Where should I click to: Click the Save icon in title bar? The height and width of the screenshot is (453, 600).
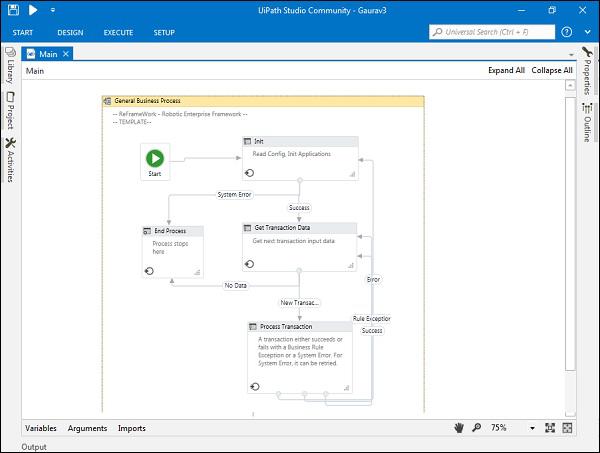click(x=13, y=10)
